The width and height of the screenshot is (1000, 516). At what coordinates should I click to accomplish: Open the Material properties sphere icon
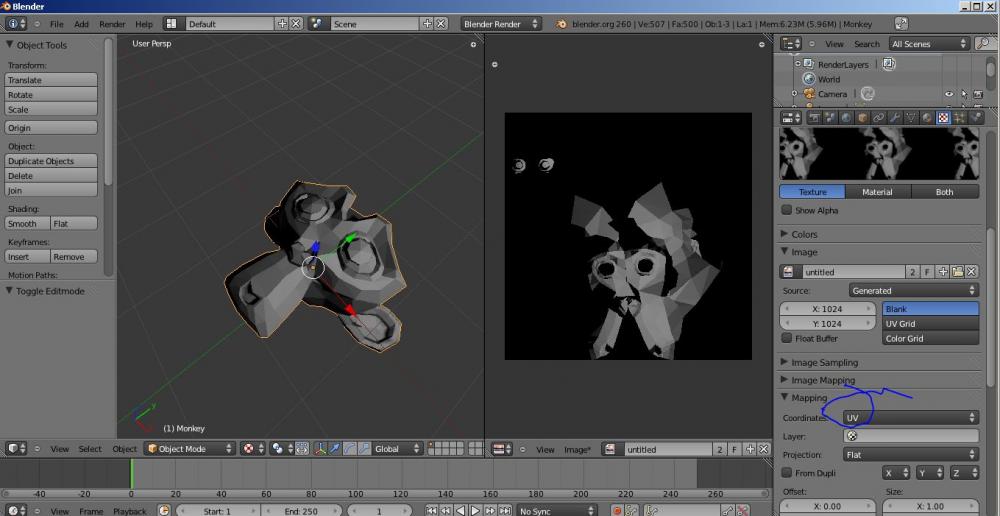pos(927,118)
